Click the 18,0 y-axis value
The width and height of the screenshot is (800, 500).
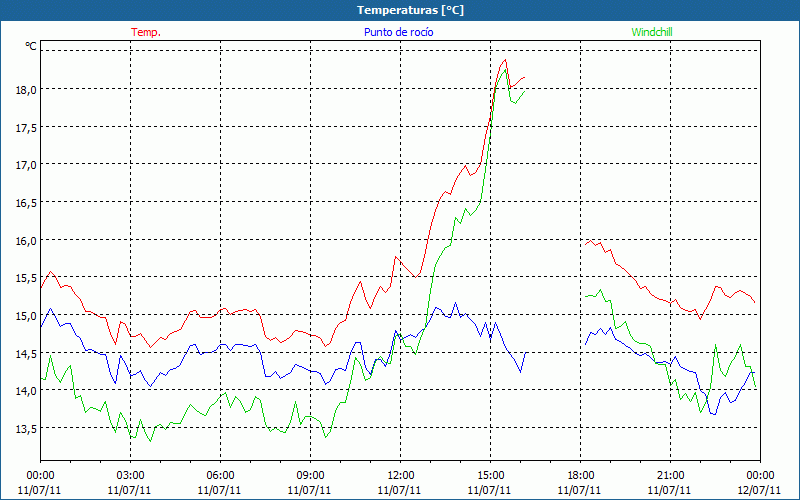tap(27, 90)
